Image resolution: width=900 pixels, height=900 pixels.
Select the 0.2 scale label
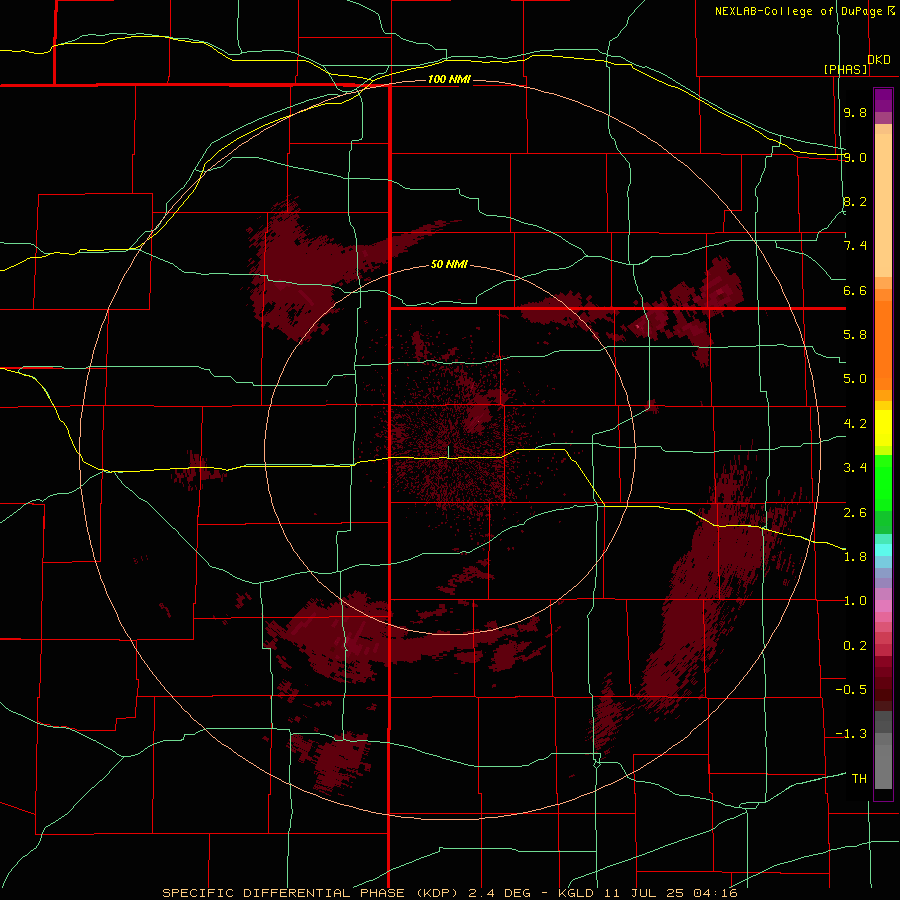pos(855,645)
